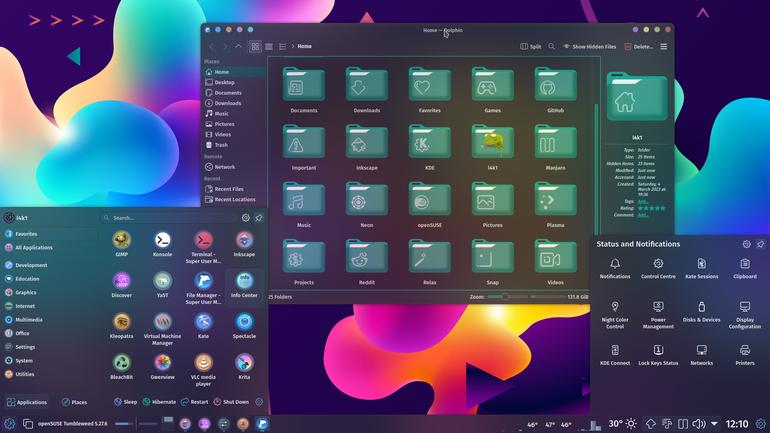Screen dimensions: 770x433
Task: Switch to the Places tab in launcher
Action: [75, 402]
